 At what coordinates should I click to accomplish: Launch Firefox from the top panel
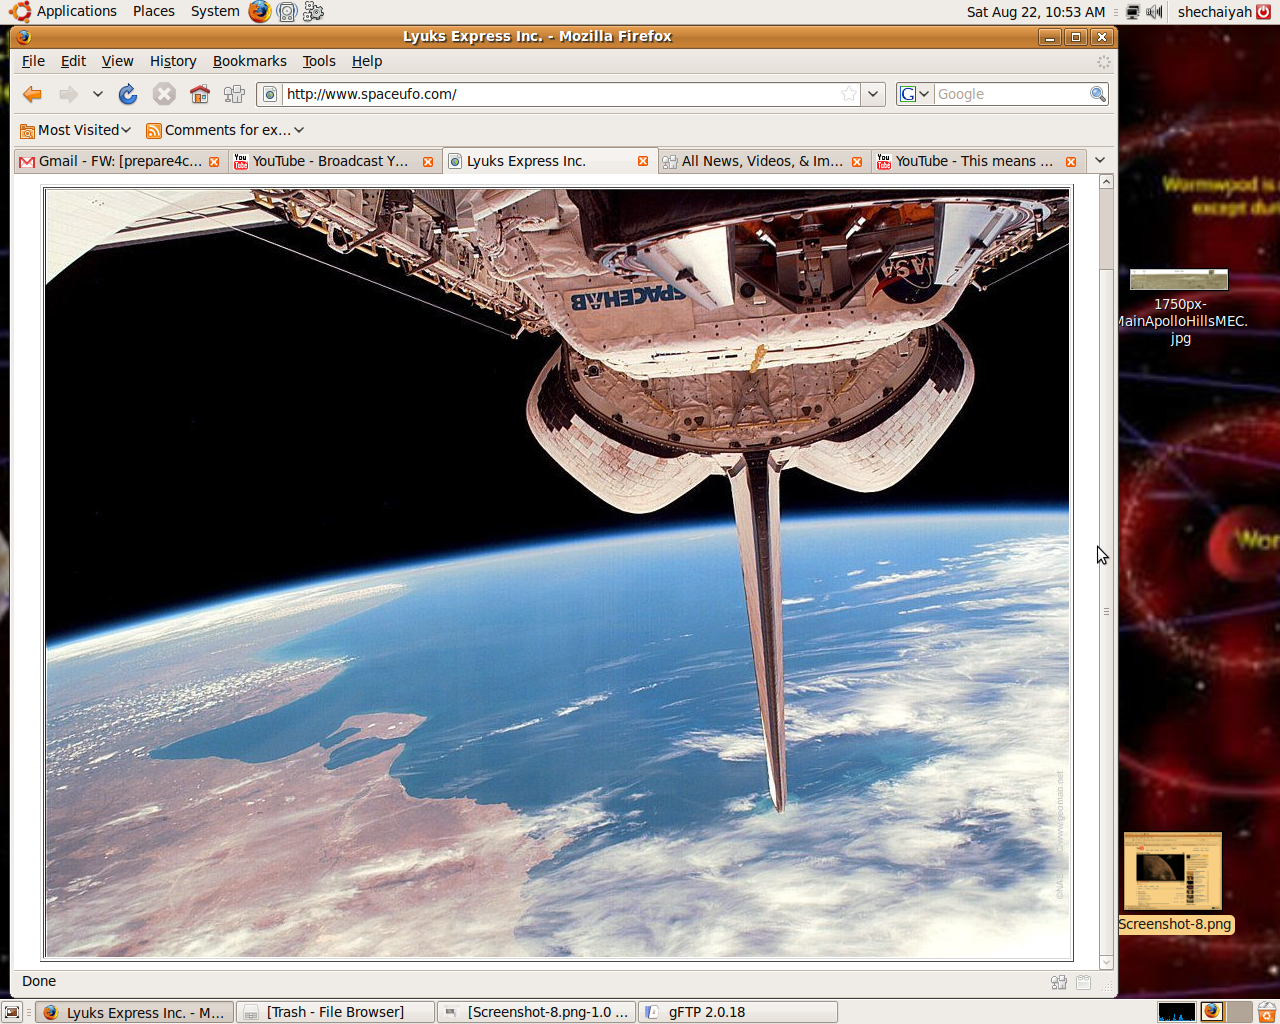coord(260,12)
